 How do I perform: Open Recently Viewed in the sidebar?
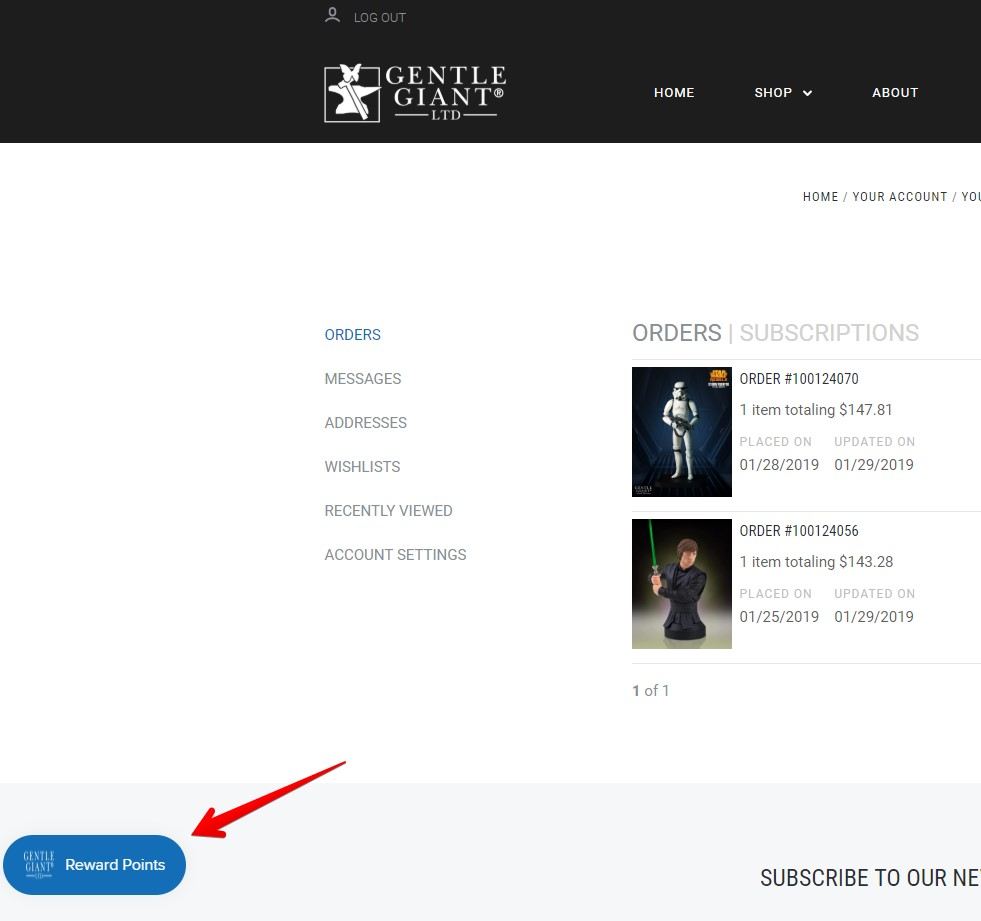pos(389,511)
